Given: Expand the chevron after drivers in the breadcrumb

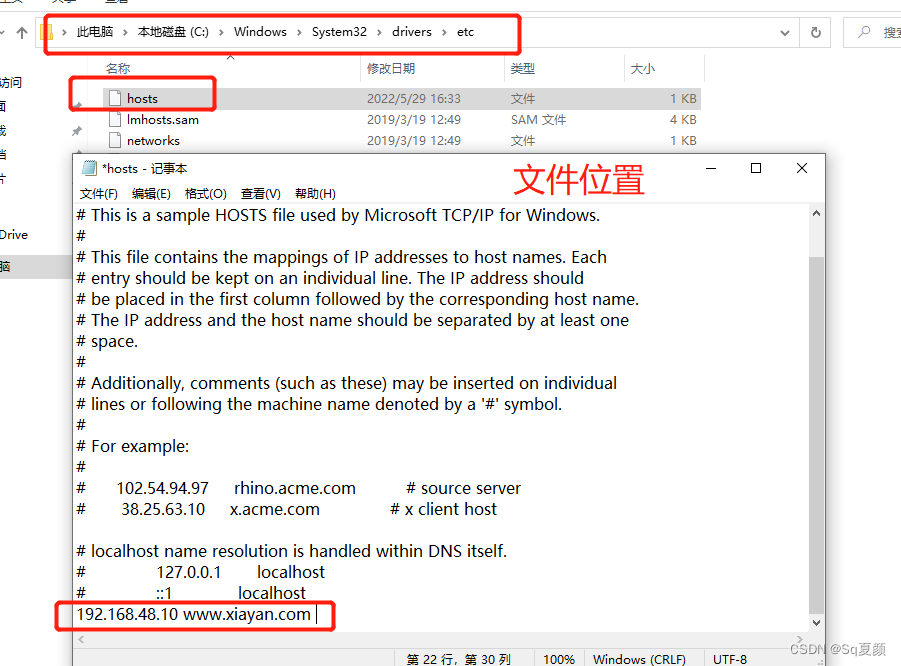Looking at the screenshot, I should (444, 32).
